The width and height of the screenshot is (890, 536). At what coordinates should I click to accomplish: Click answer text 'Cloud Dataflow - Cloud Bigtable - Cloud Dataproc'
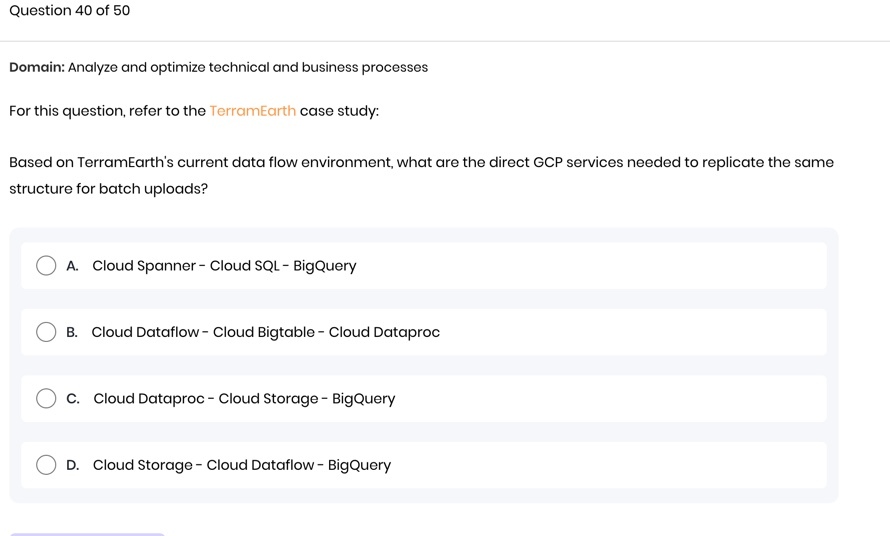266,332
